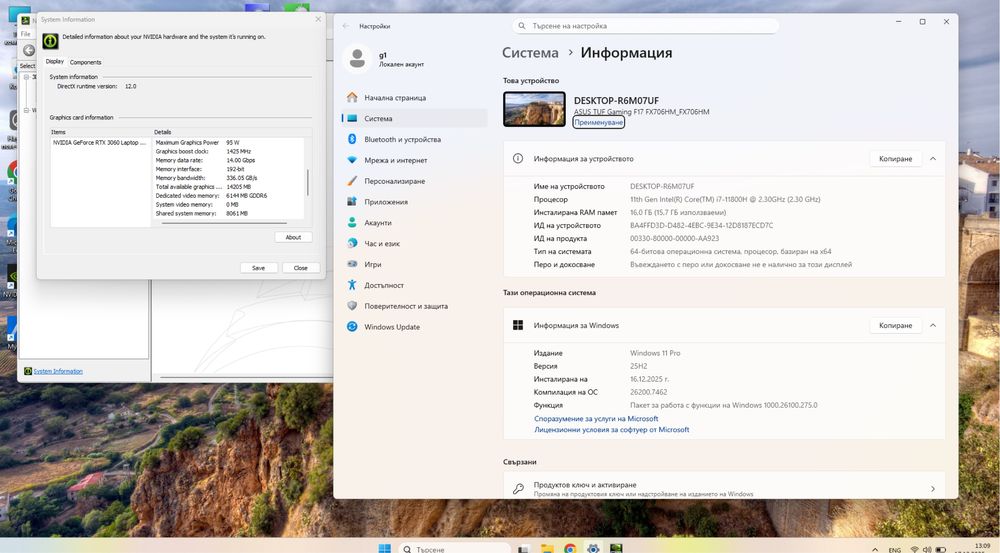Click Система in the breadcrumb heading
The width and height of the screenshot is (1000, 553).
(530, 53)
